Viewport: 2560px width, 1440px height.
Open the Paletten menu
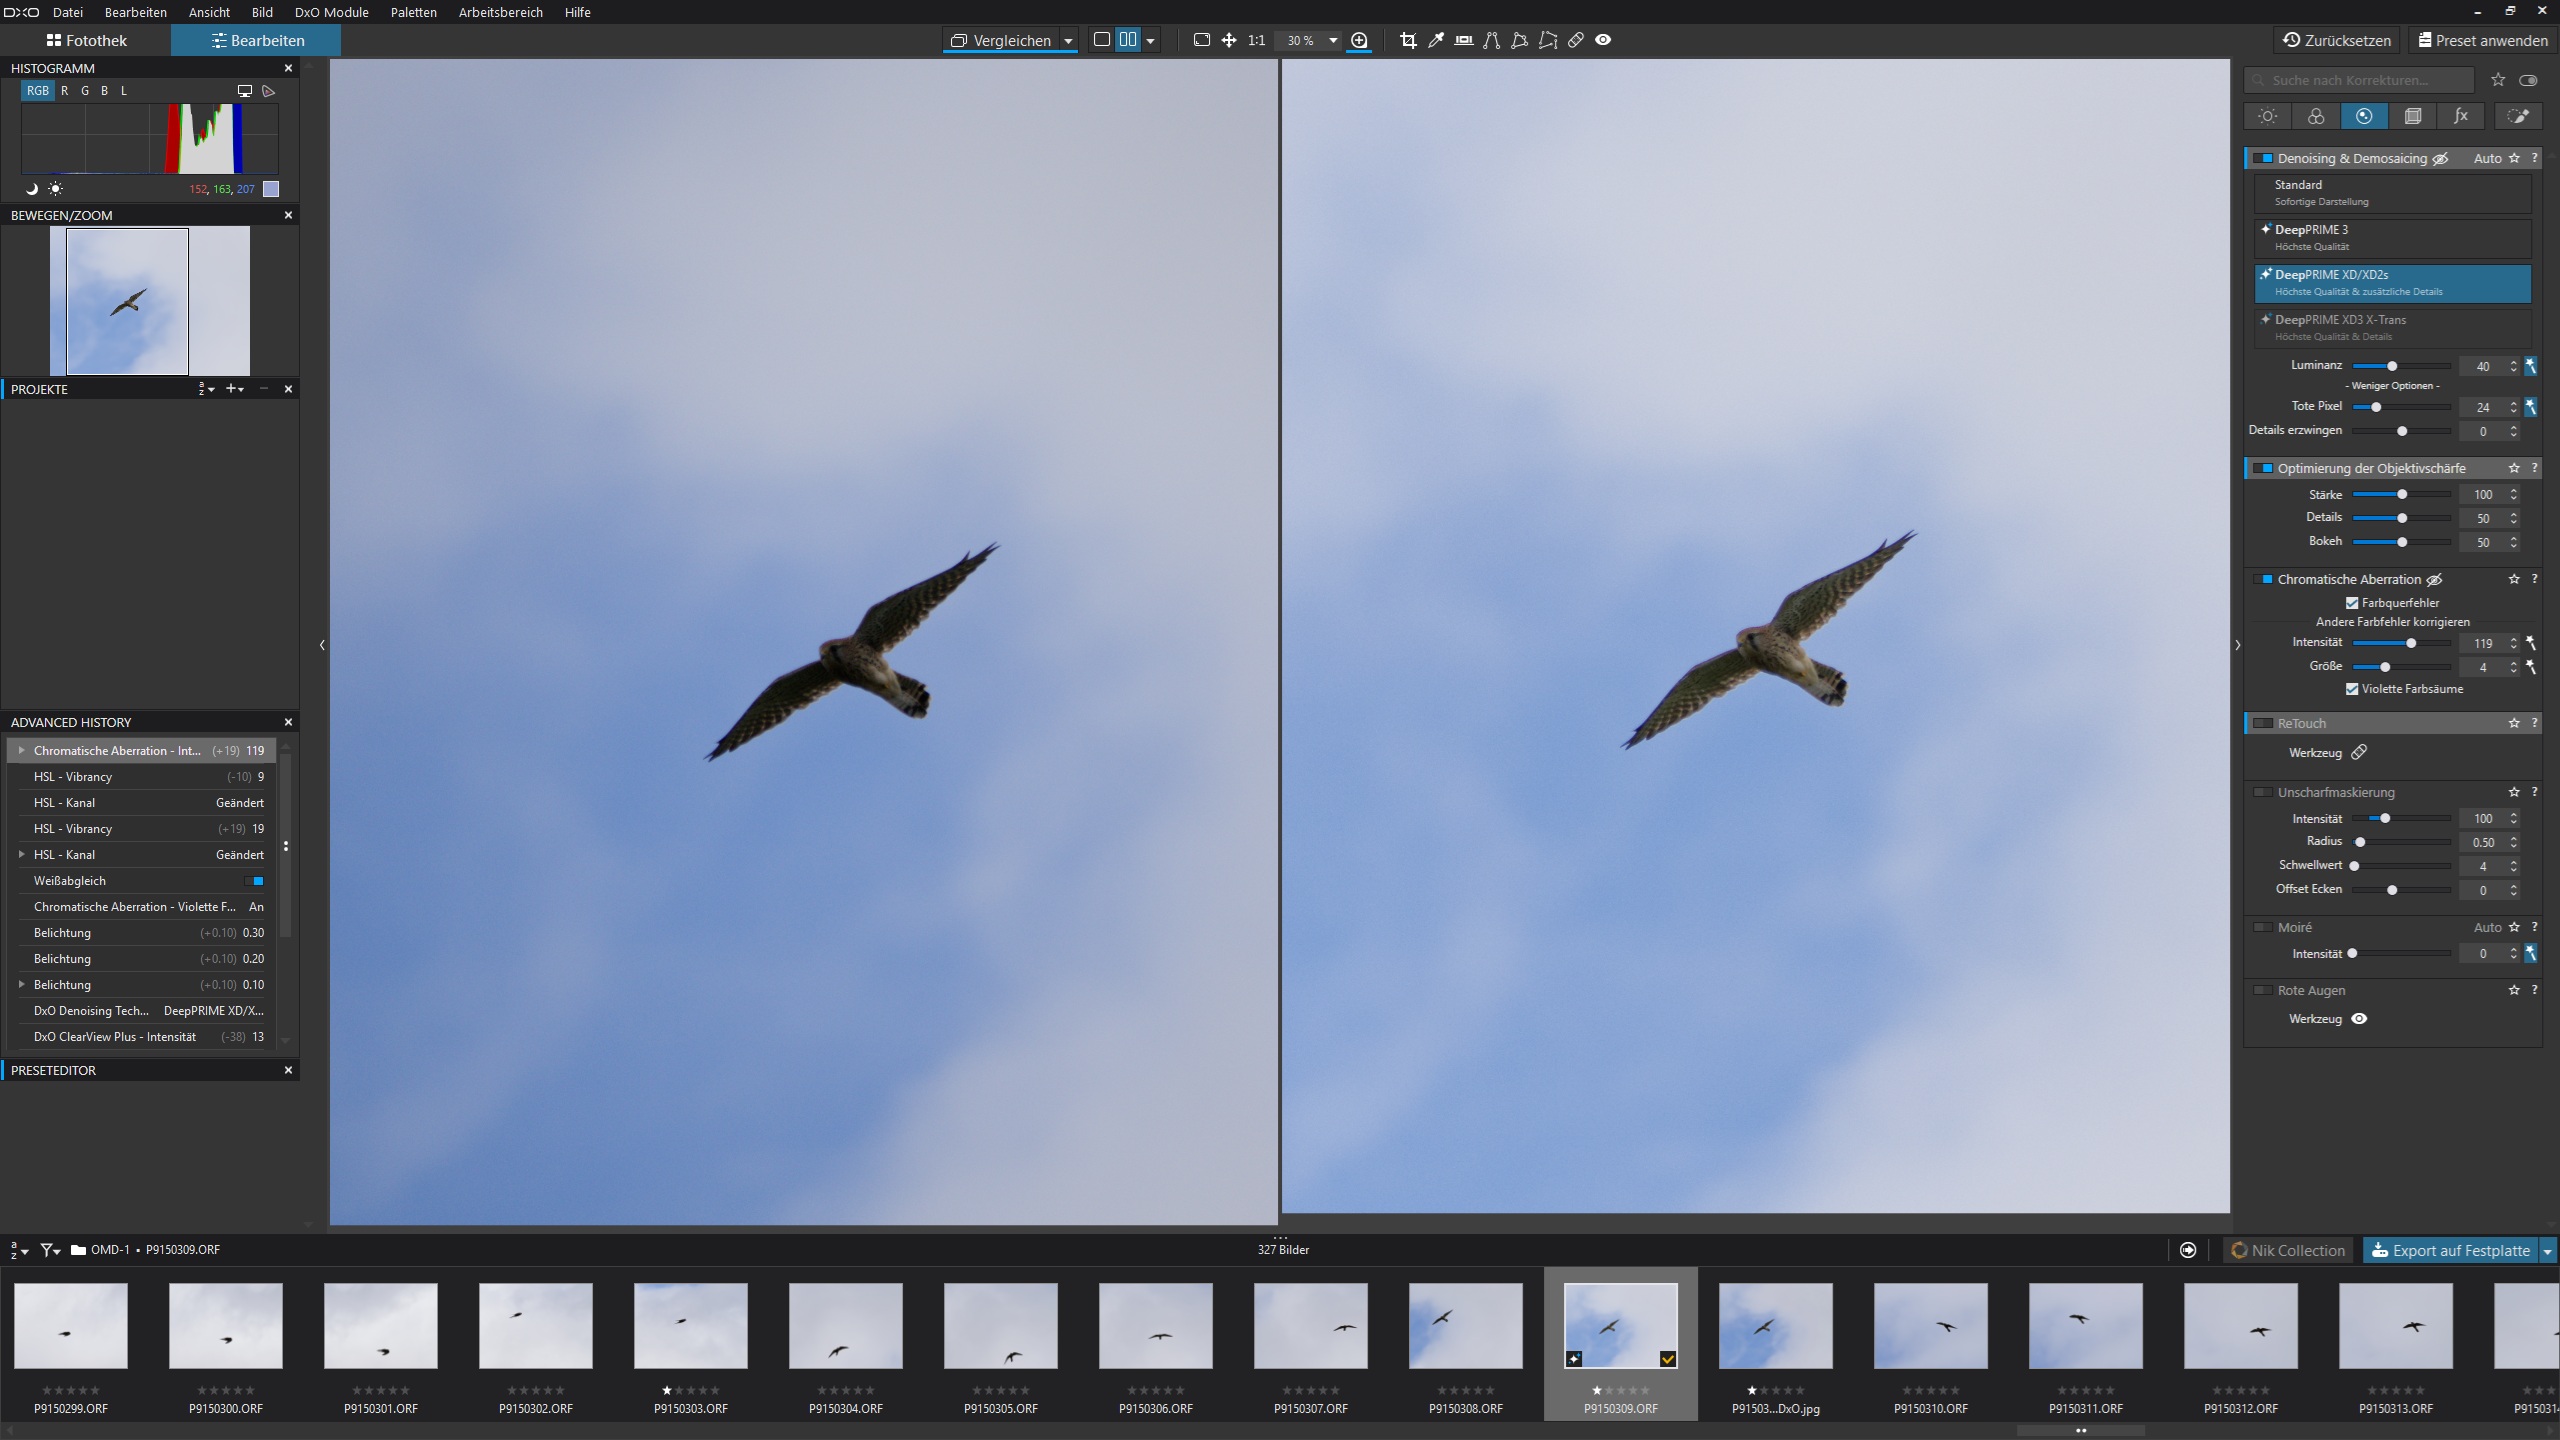(x=413, y=12)
